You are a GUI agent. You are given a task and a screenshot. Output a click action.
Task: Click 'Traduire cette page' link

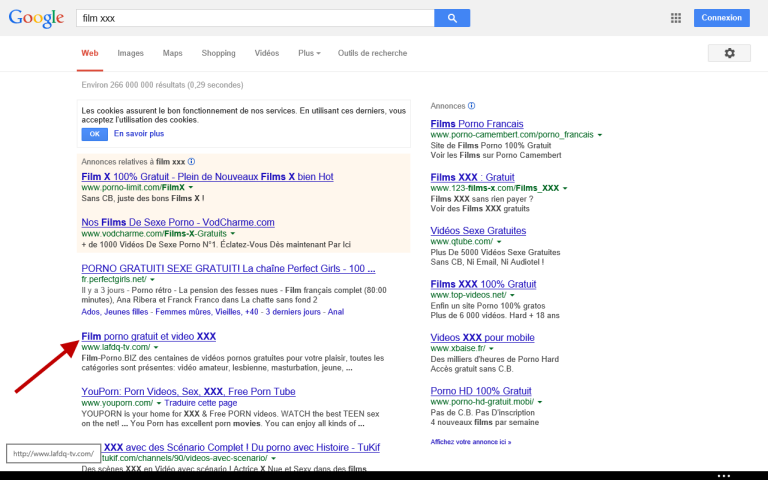(201, 403)
